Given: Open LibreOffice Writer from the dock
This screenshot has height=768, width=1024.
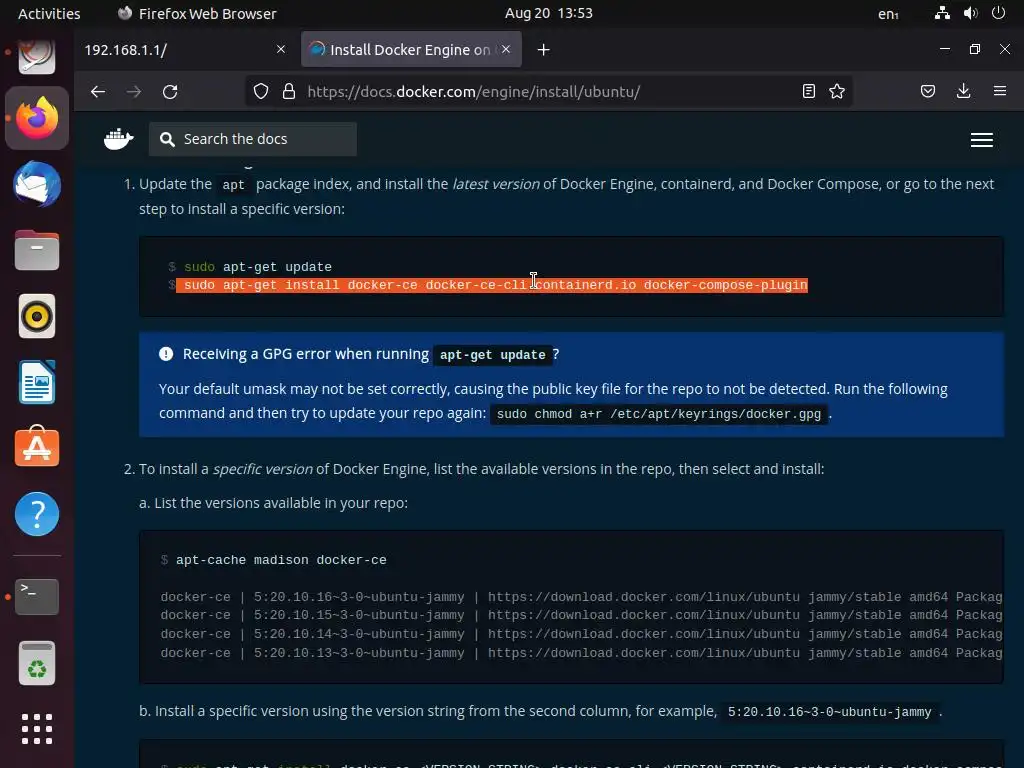Looking at the screenshot, I should (x=37, y=382).
